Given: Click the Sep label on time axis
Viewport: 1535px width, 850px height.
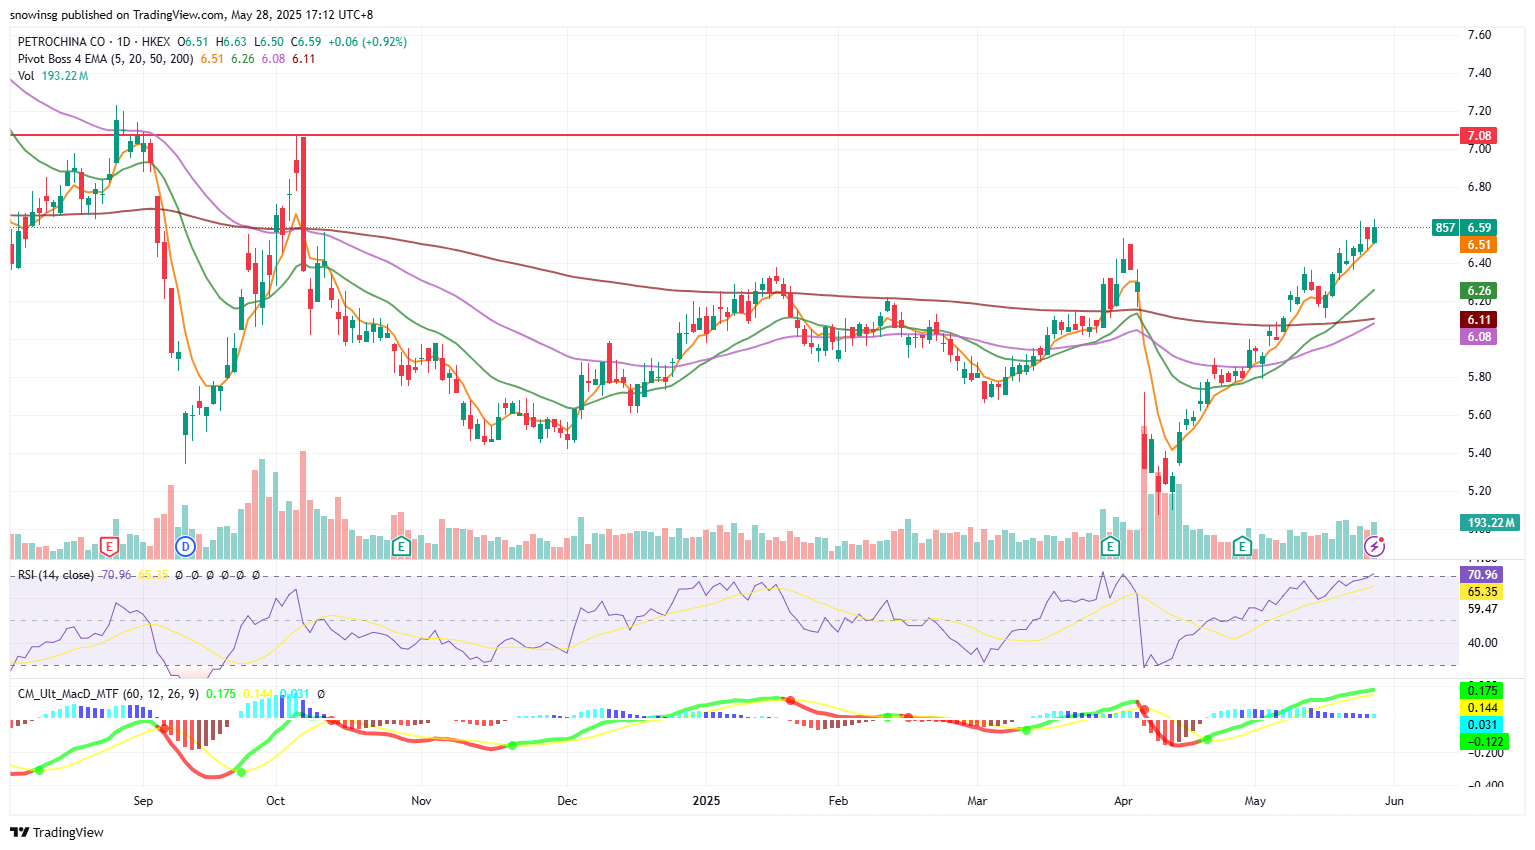Looking at the screenshot, I should [x=143, y=801].
